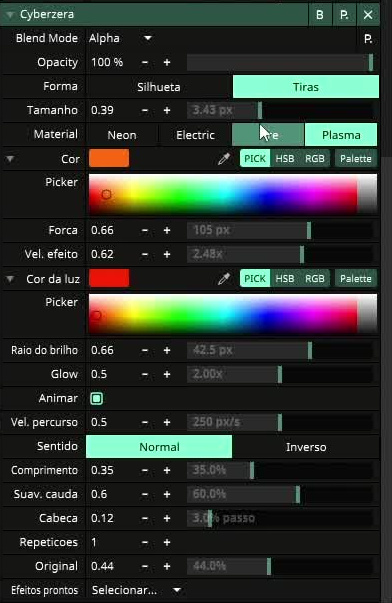The height and width of the screenshot is (603, 392).
Task: Open the Blend Mode Alpha dropdown
Action: 120,38
